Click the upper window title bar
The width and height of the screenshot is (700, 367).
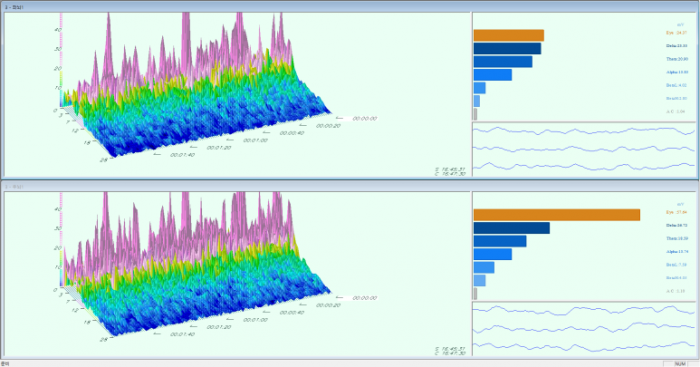(350, 7)
